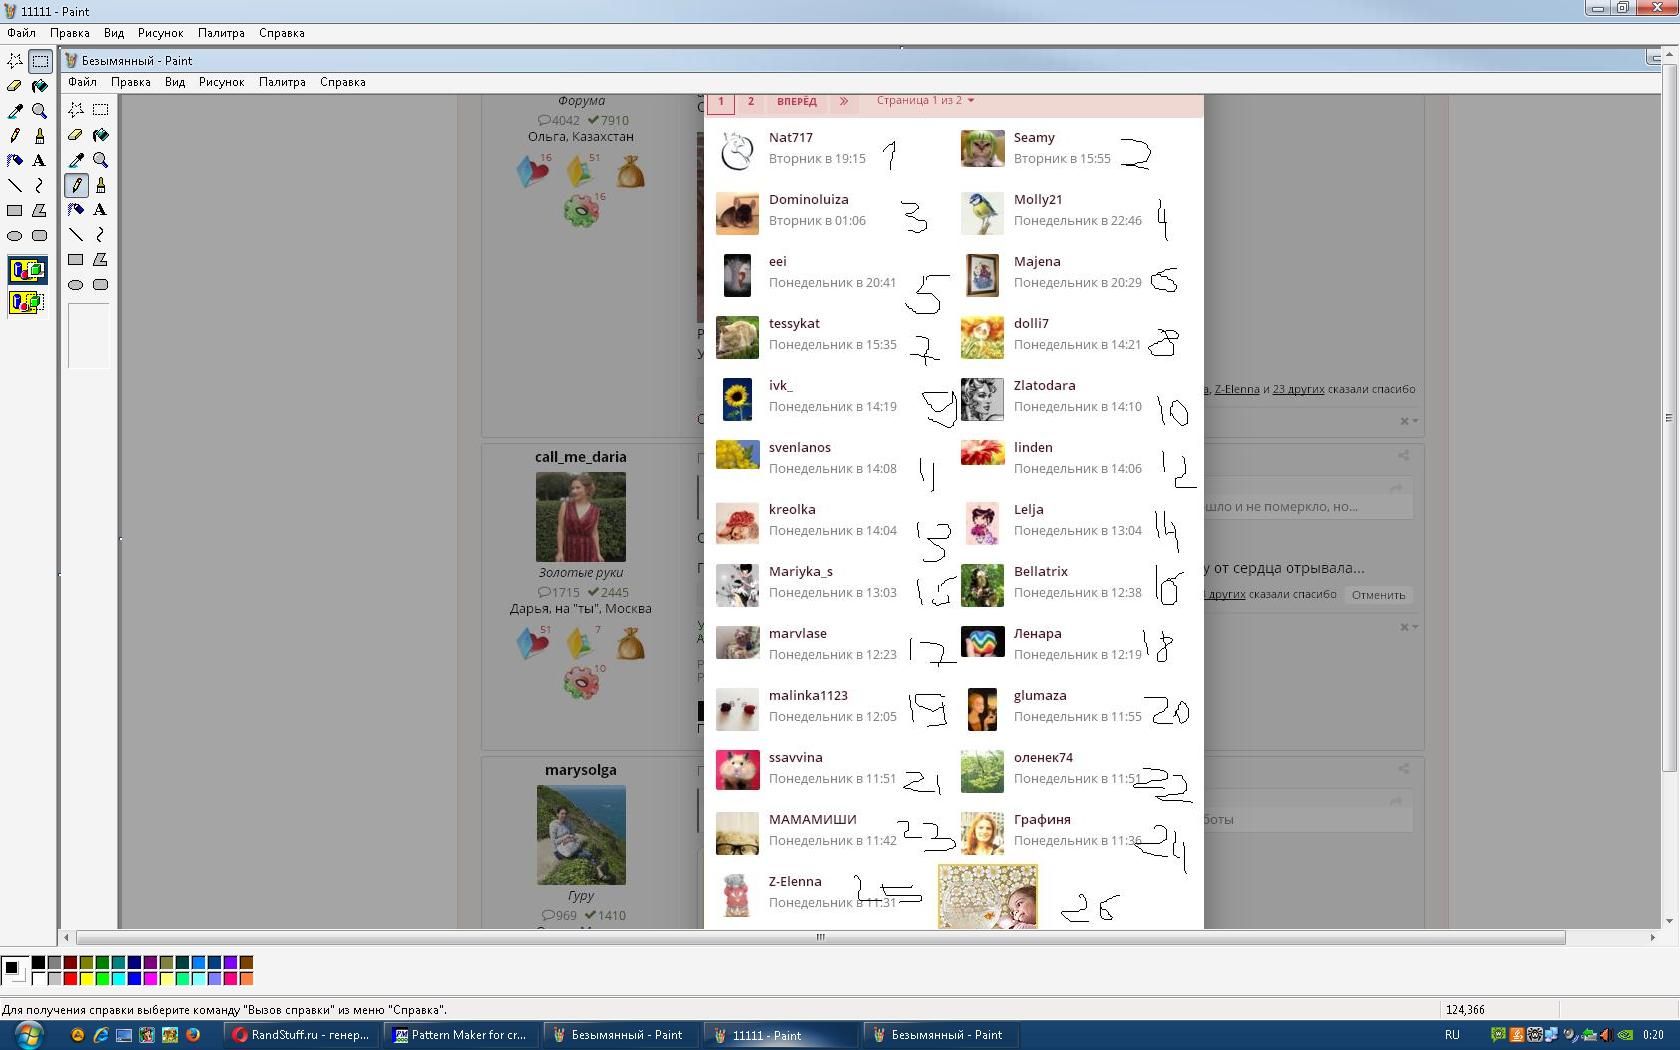
Task: Enable the transparent selection option below the outer toolbox
Action: [27, 301]
